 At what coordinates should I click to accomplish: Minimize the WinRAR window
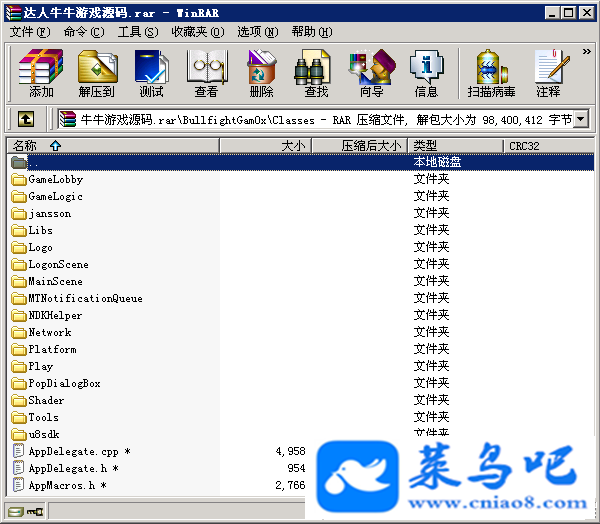click(552, 13)
